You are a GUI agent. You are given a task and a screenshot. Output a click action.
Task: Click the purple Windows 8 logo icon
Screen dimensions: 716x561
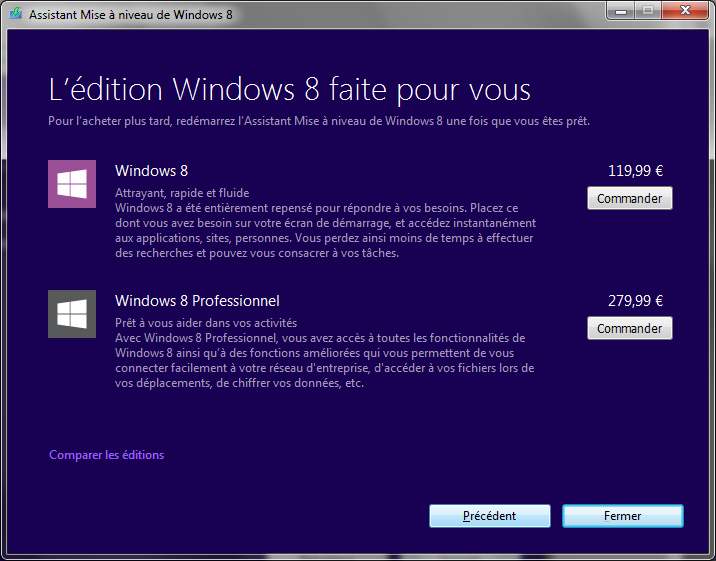[x=72, y=184]
